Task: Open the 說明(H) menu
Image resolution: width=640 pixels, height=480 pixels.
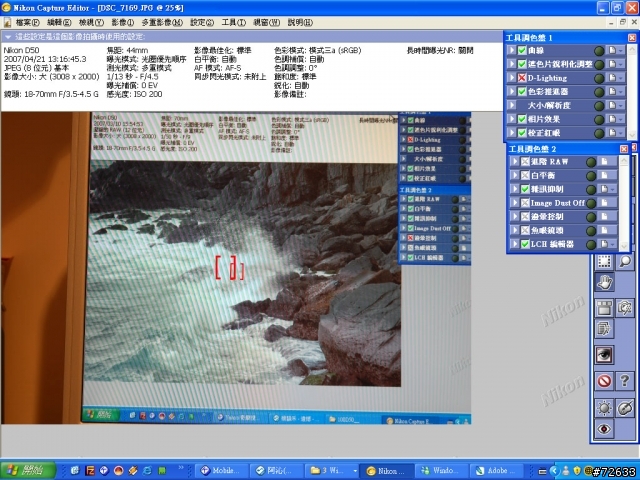Action: (300, 22)
